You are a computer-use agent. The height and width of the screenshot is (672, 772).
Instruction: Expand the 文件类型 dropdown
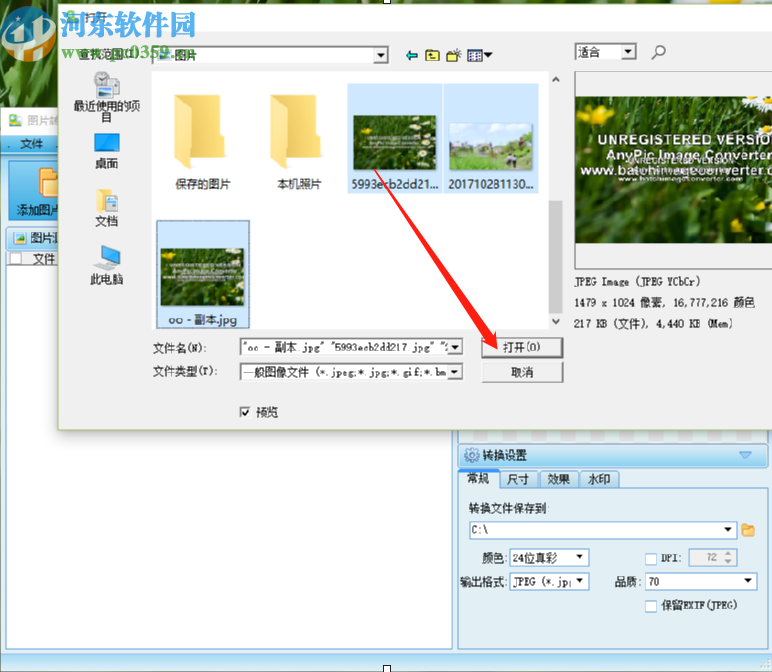pyautogui.click(x=455, y=372)
